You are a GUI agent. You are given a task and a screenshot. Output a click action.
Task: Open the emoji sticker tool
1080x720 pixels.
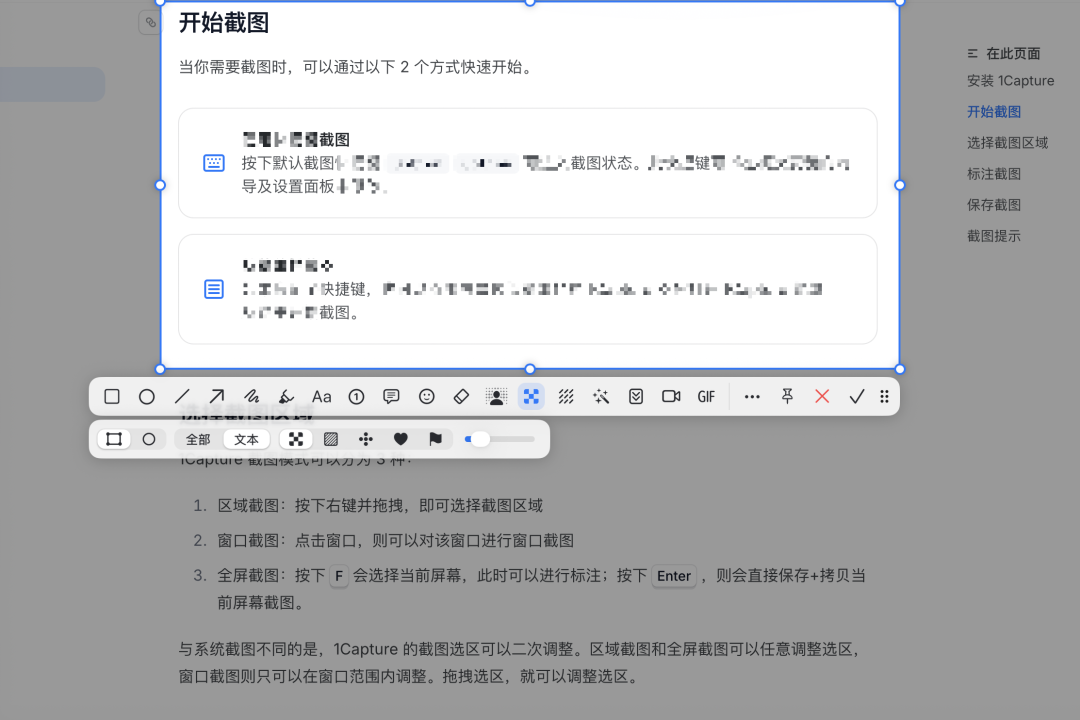point(426,397)
